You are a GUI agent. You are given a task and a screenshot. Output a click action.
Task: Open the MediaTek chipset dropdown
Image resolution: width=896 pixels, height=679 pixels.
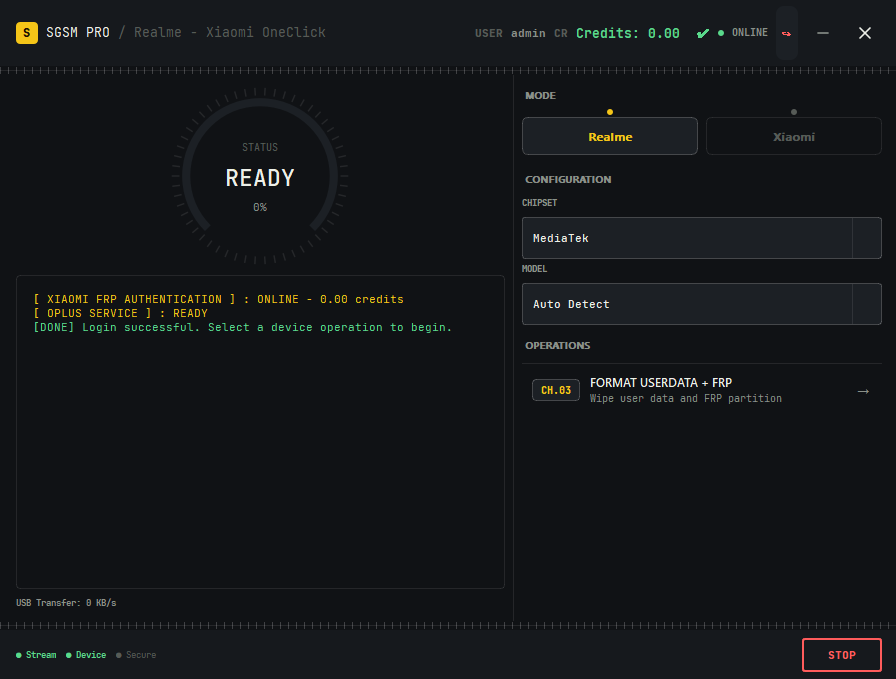(x=702, y=238)
